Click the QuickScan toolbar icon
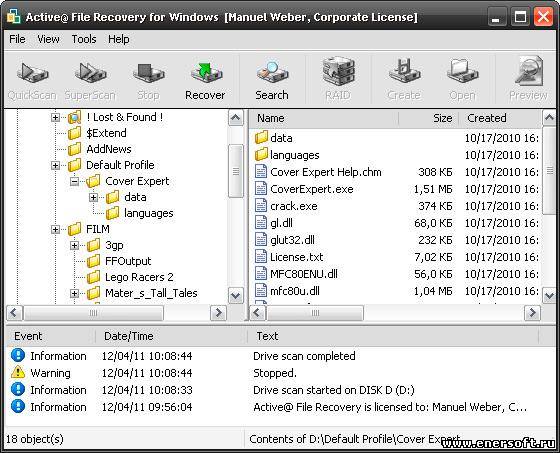Image resolution: width=560 pixels, height=453 pixels. coord(32,73)
